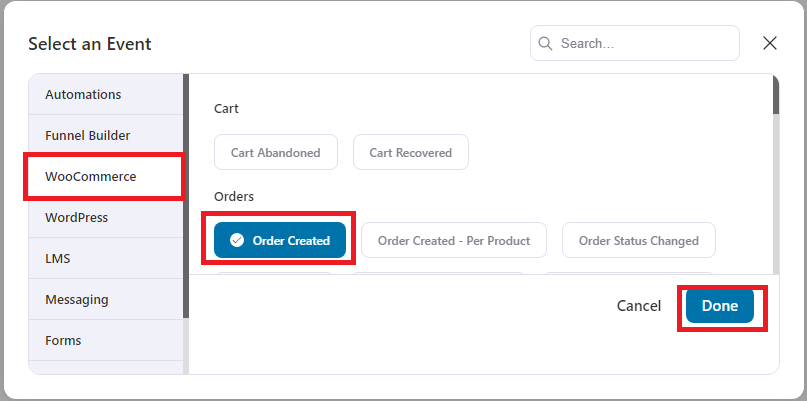Open the LMS category

(x=106, y=258)
